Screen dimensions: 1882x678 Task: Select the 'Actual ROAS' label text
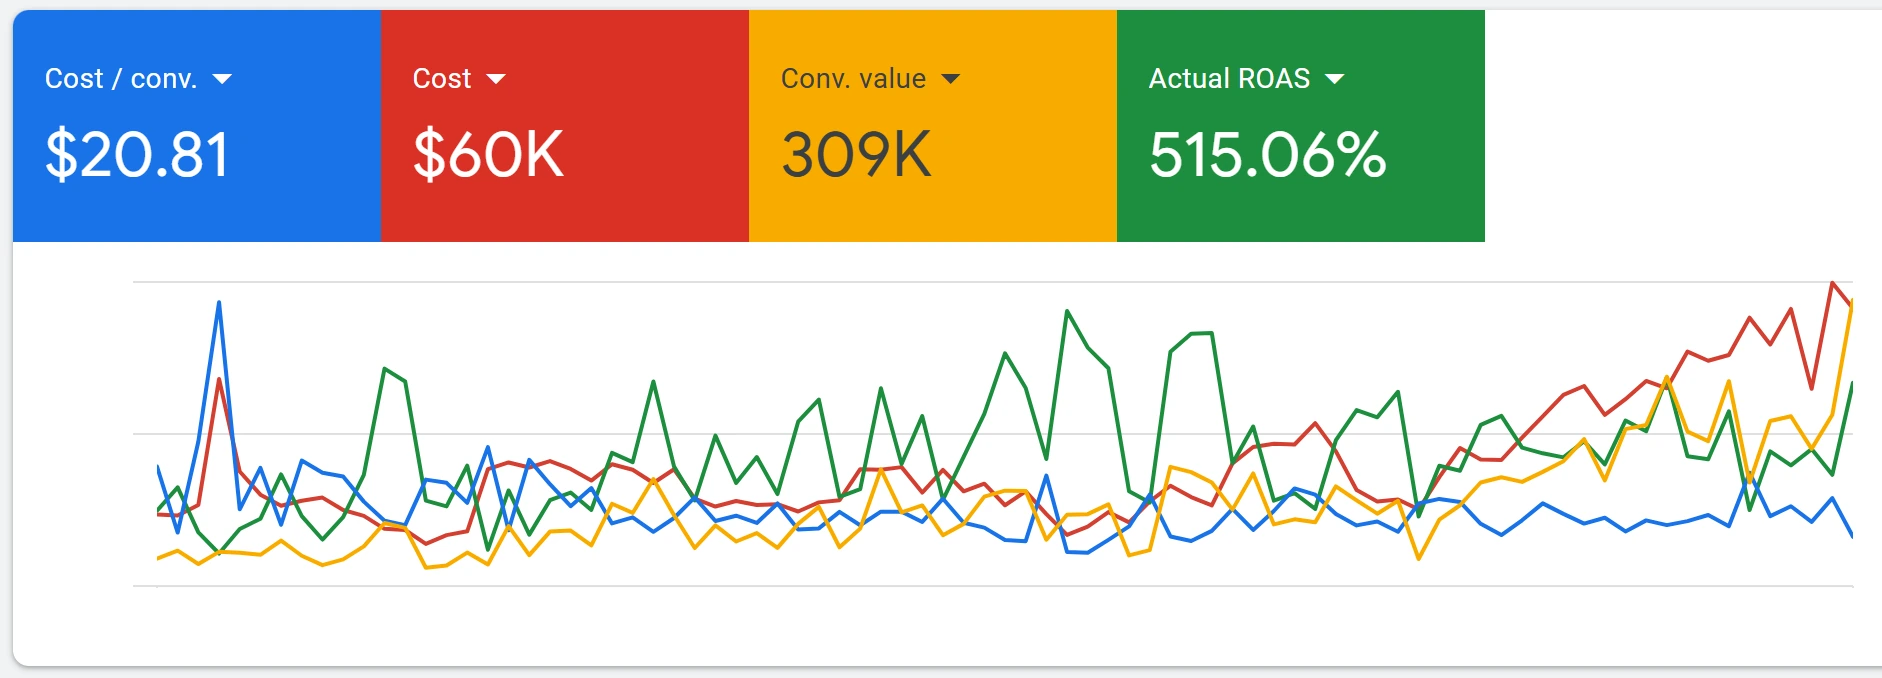[1229, 79]
